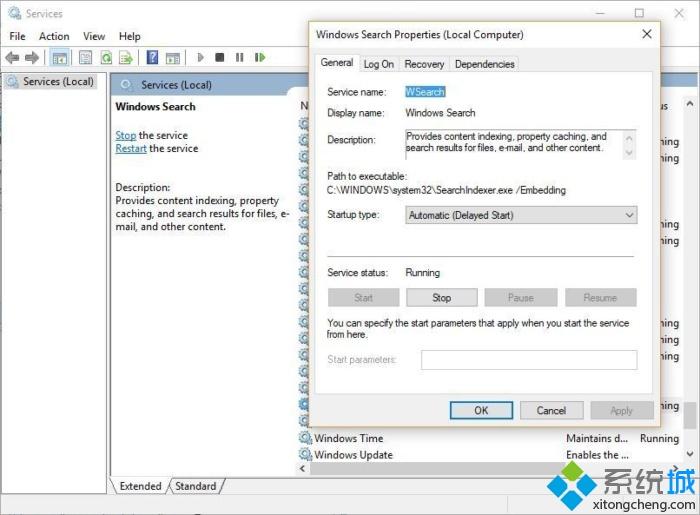Switch to the Dependencies tab

484,64
